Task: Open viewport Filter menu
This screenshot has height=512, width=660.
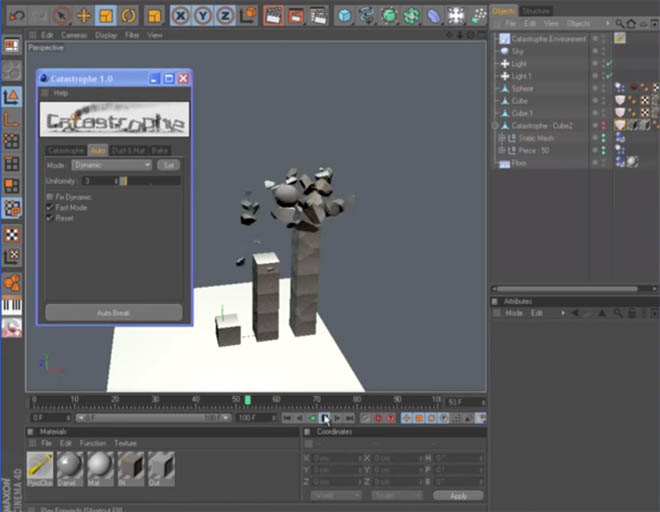Action: 132,35
